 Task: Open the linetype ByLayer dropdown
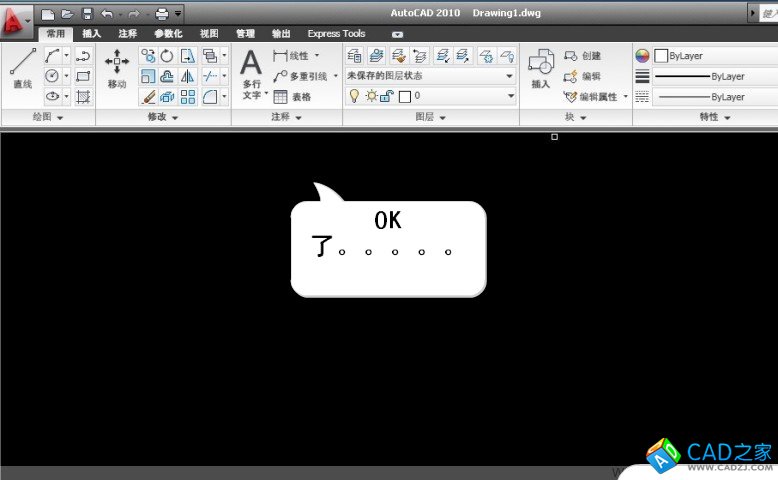[715, 97]
